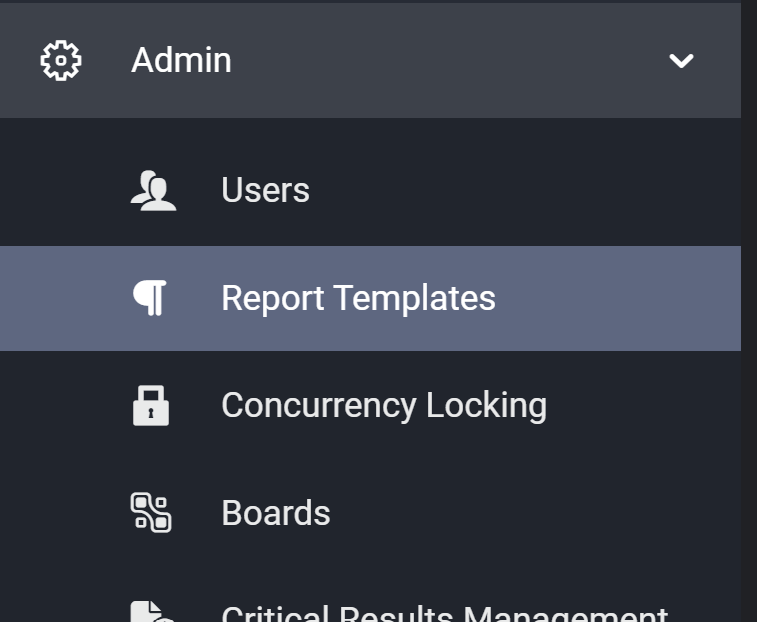Click the Boards icon
This screenshot has height=622, width=757.
pyautogui.click(x=151, y=513)
